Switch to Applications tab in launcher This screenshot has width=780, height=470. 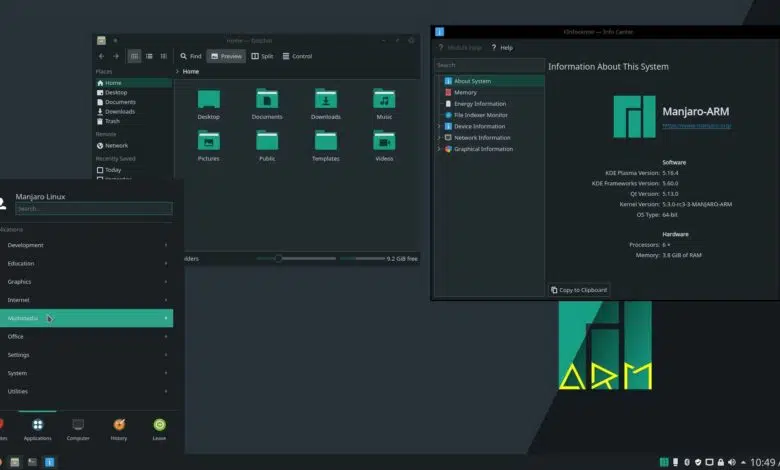(37, 429)
